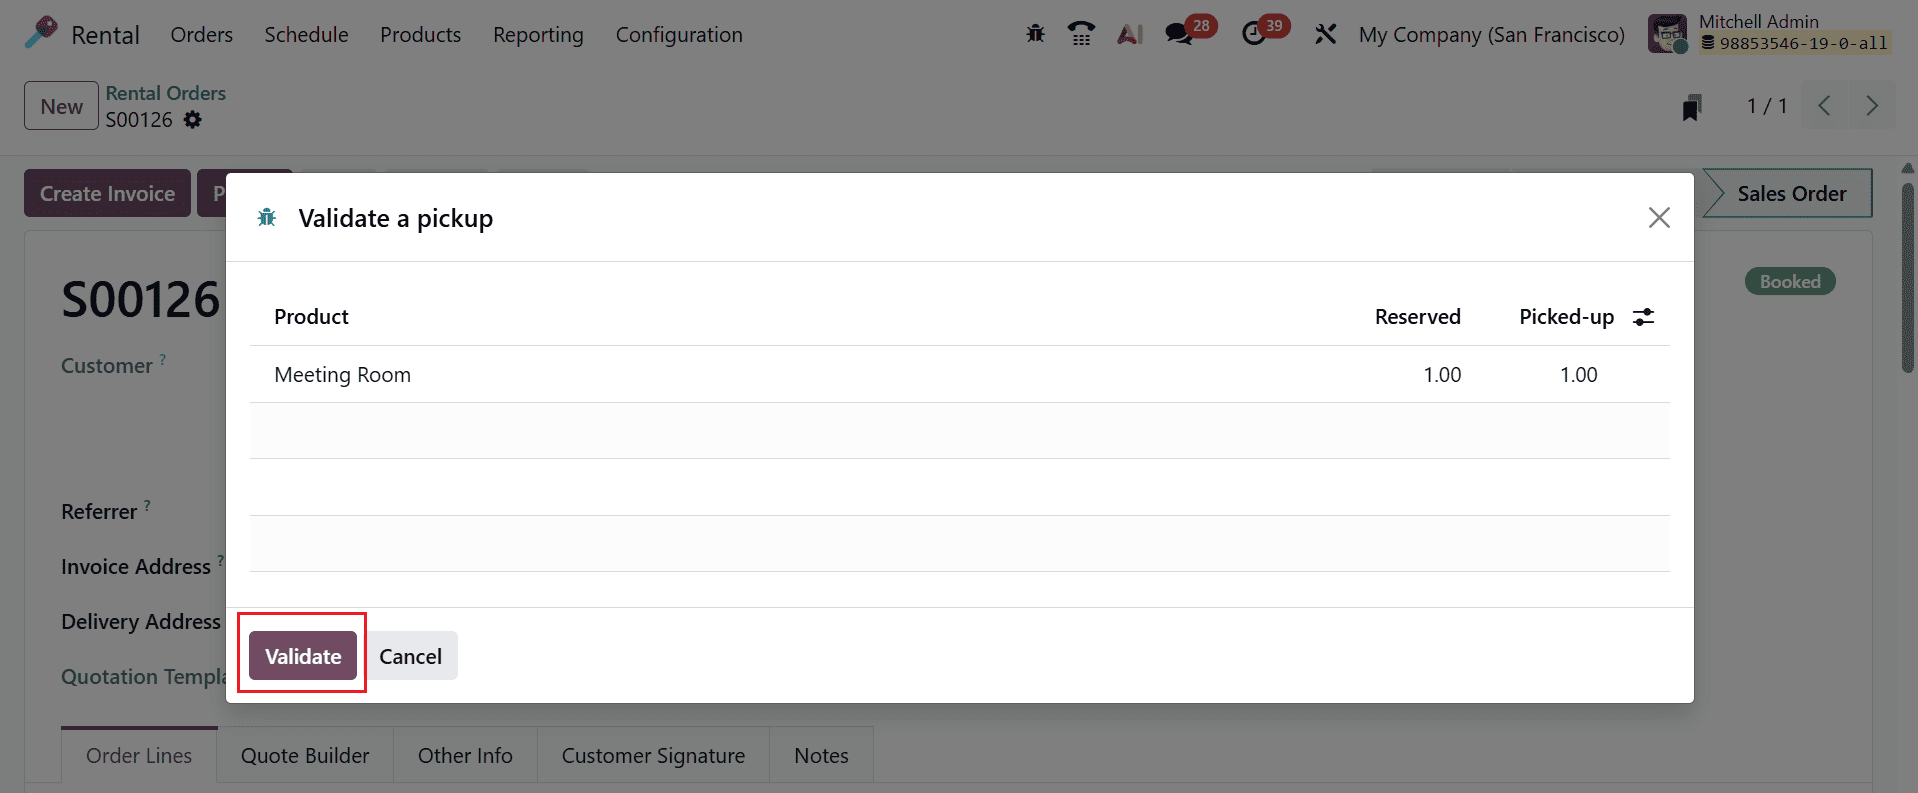1918x793 pixels.
Task: Open the Products menu
Action: pos(420,35)
